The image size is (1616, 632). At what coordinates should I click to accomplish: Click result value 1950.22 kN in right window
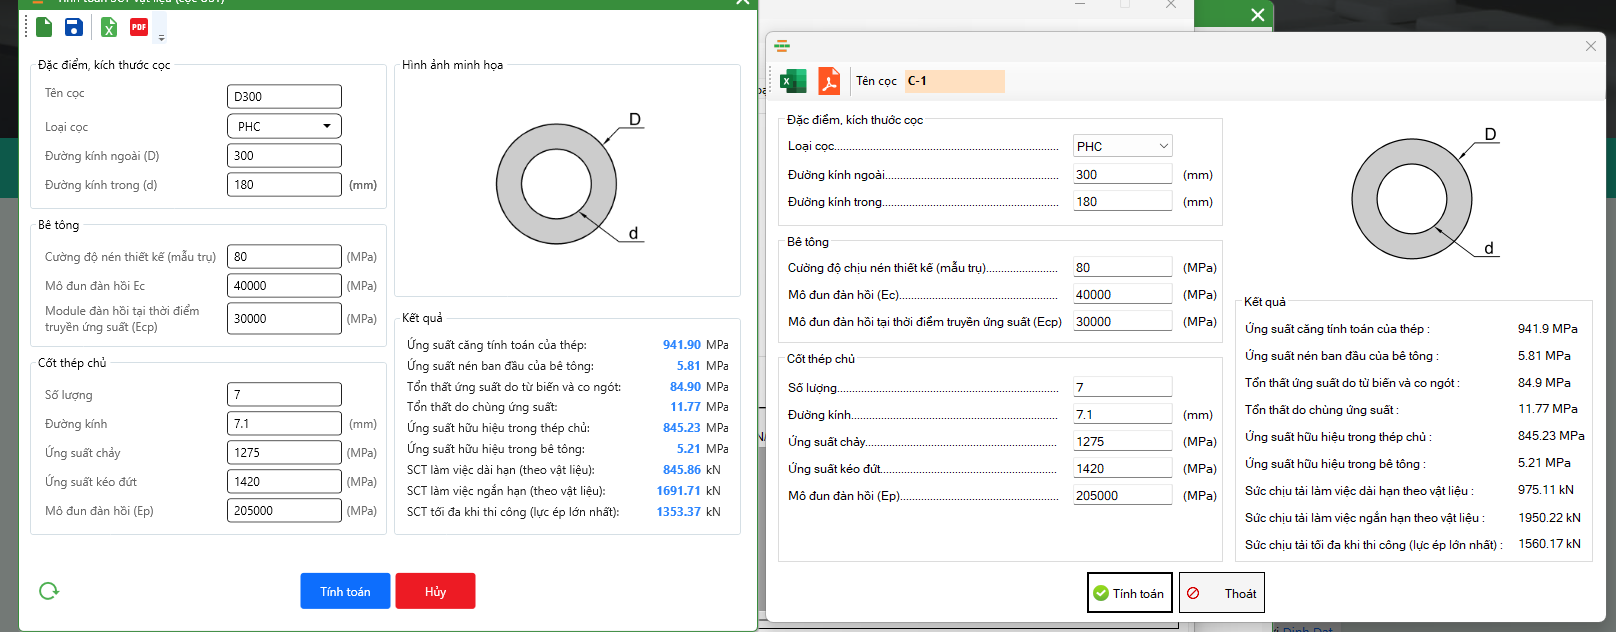[x=1549, y=517]
